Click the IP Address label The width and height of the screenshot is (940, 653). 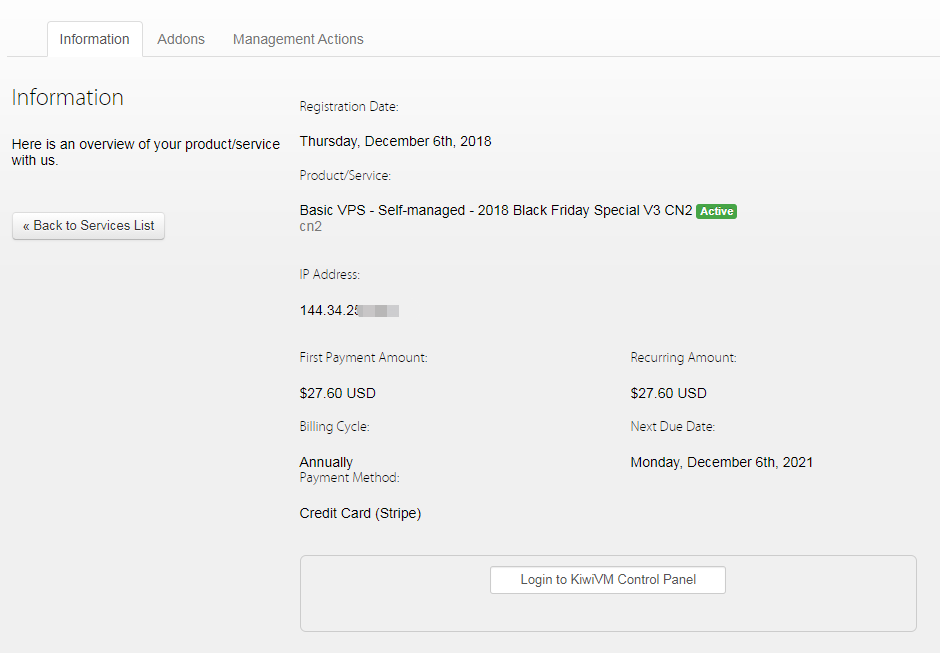click(x=330, y=274)
